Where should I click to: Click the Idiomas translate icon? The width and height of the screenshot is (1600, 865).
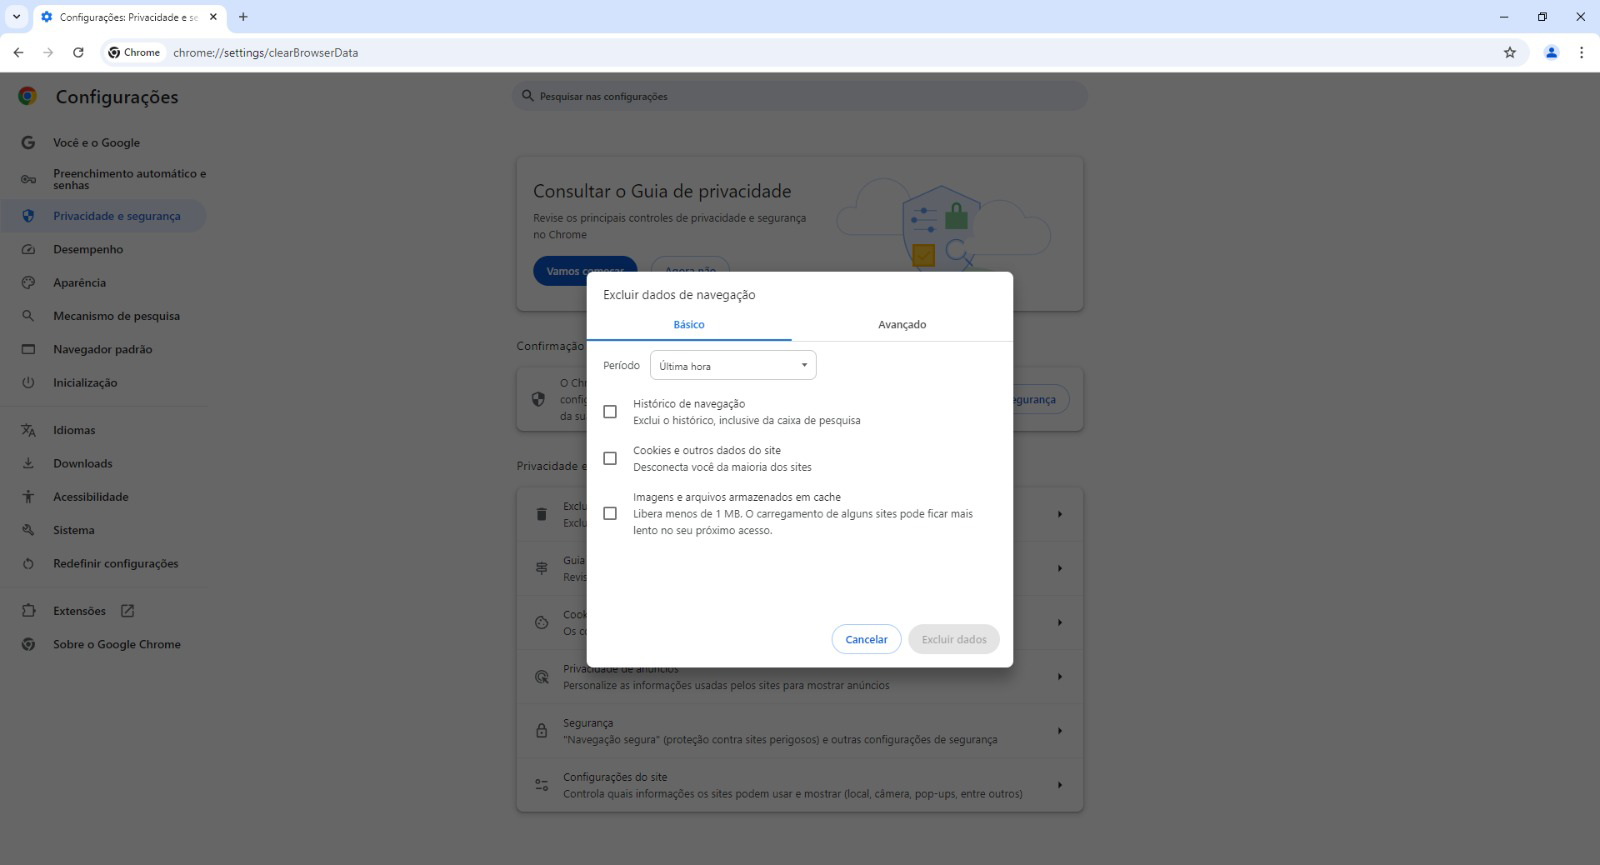tap(28, 430)
